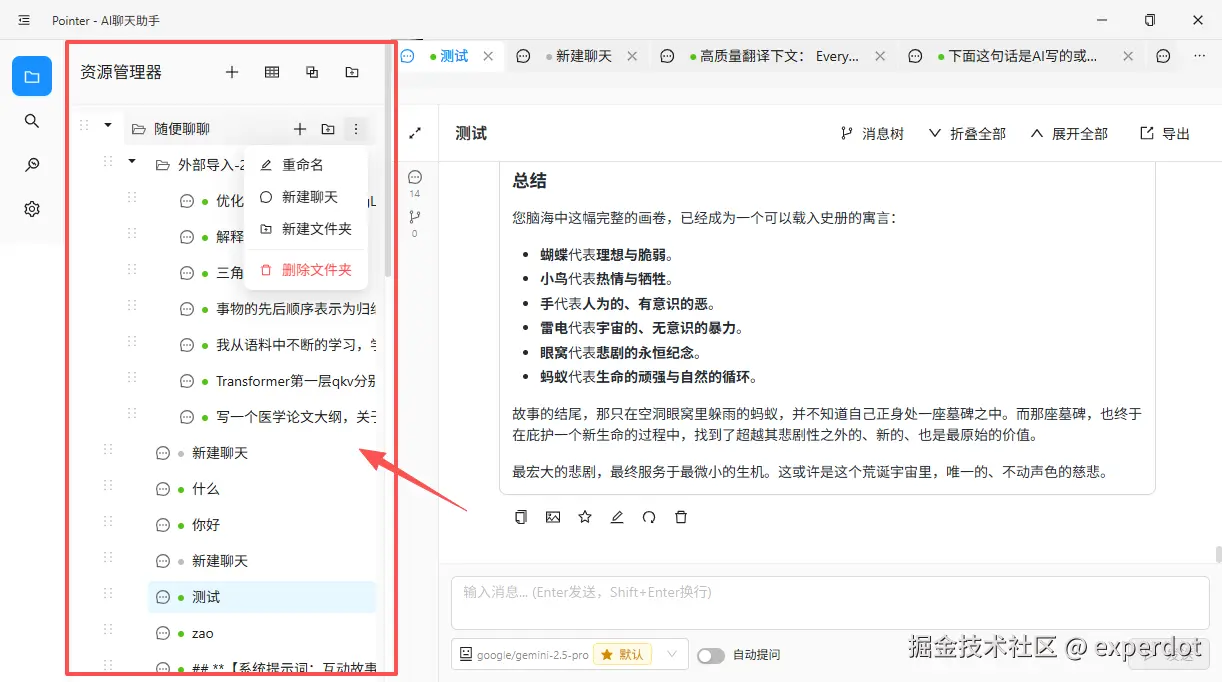
Task: Select 删除文件夹 in the context menu
Action: click(x=306, y=270)
